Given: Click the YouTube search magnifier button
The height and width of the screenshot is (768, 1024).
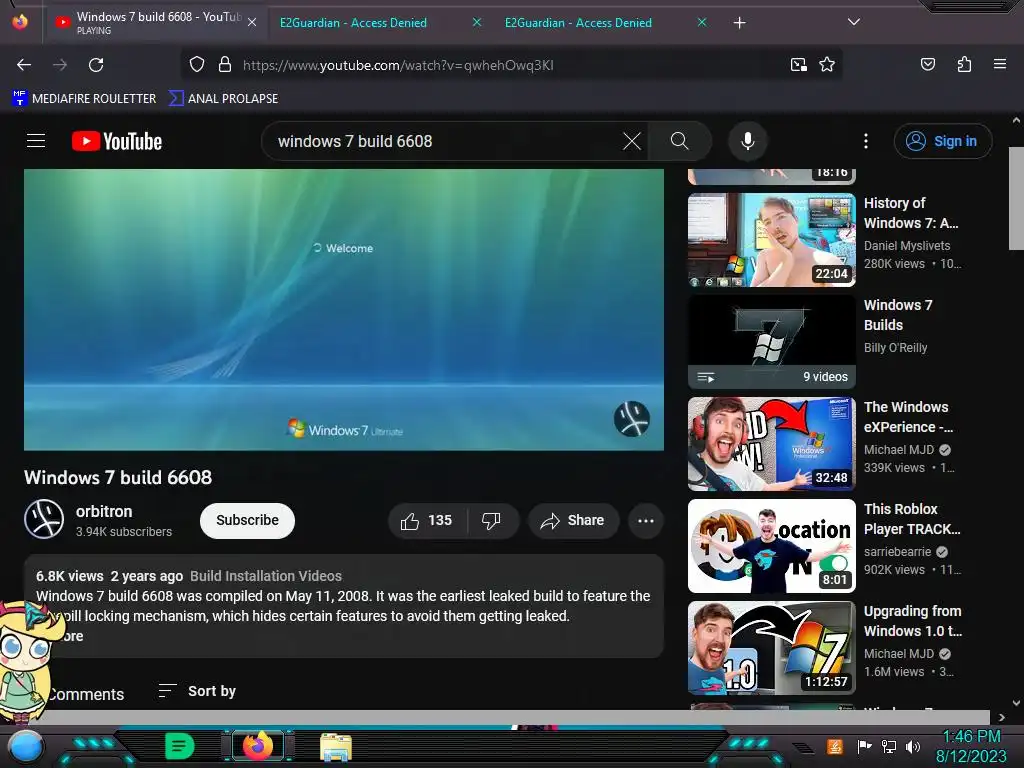Looking at the screenshot, I should pyautogui.click(x=679, y=141).
